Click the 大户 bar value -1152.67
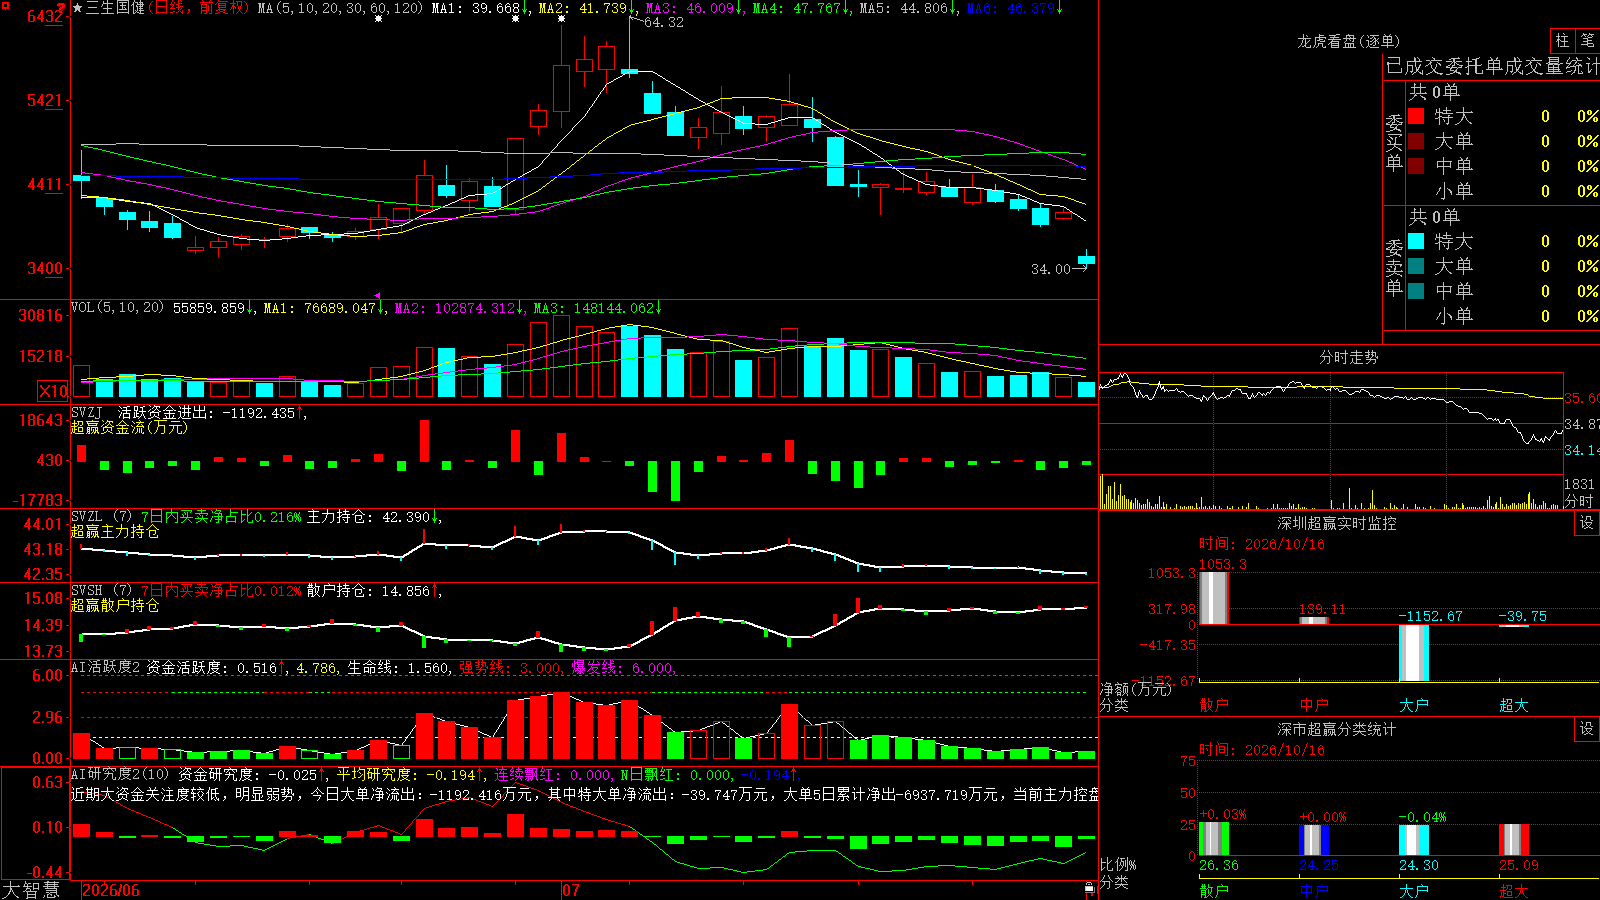 click(x=1430, y=616)
